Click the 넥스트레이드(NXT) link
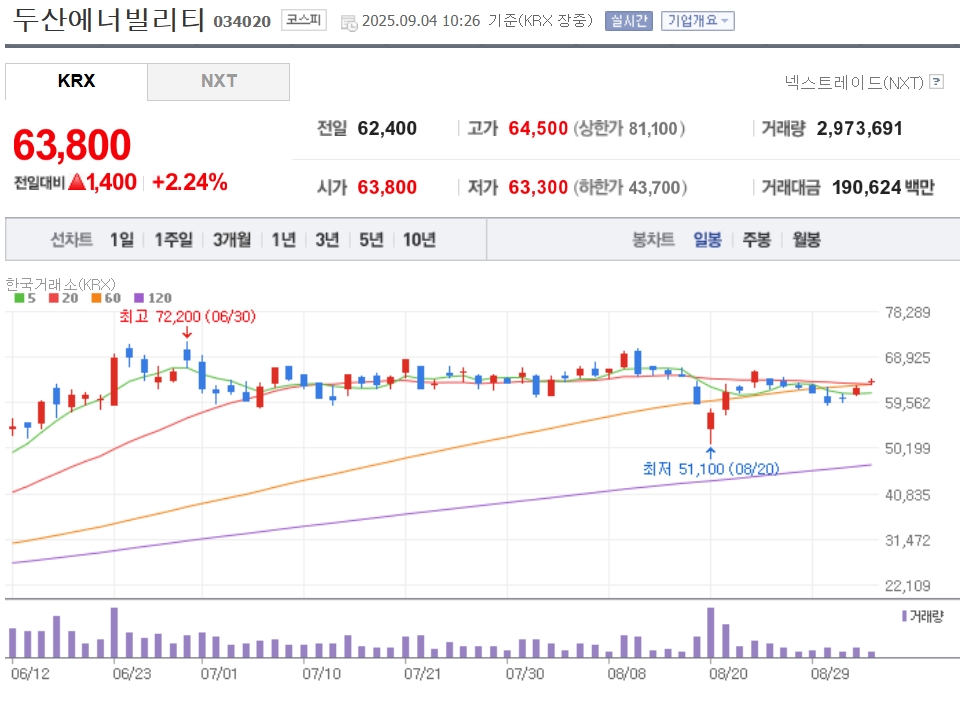The height and width of the screenshot is (703, 960). (854, 82)
